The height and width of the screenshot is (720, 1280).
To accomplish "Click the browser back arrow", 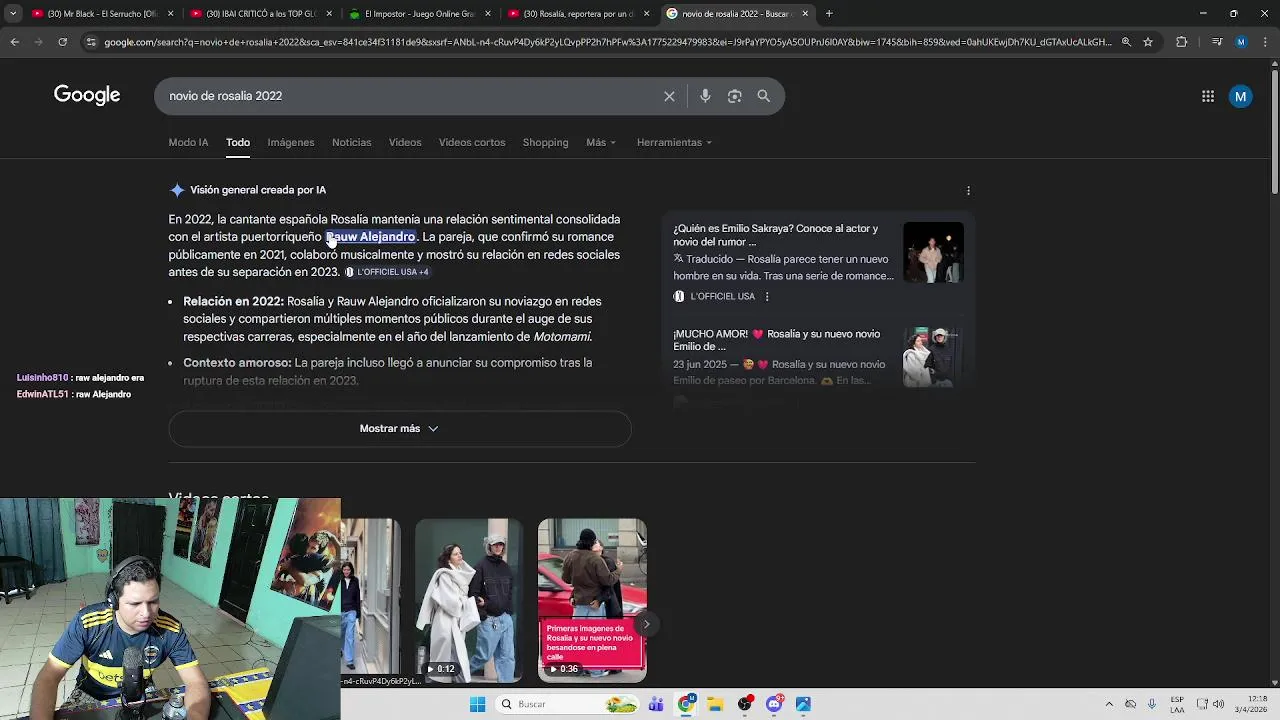I will (x=14, y=42).
